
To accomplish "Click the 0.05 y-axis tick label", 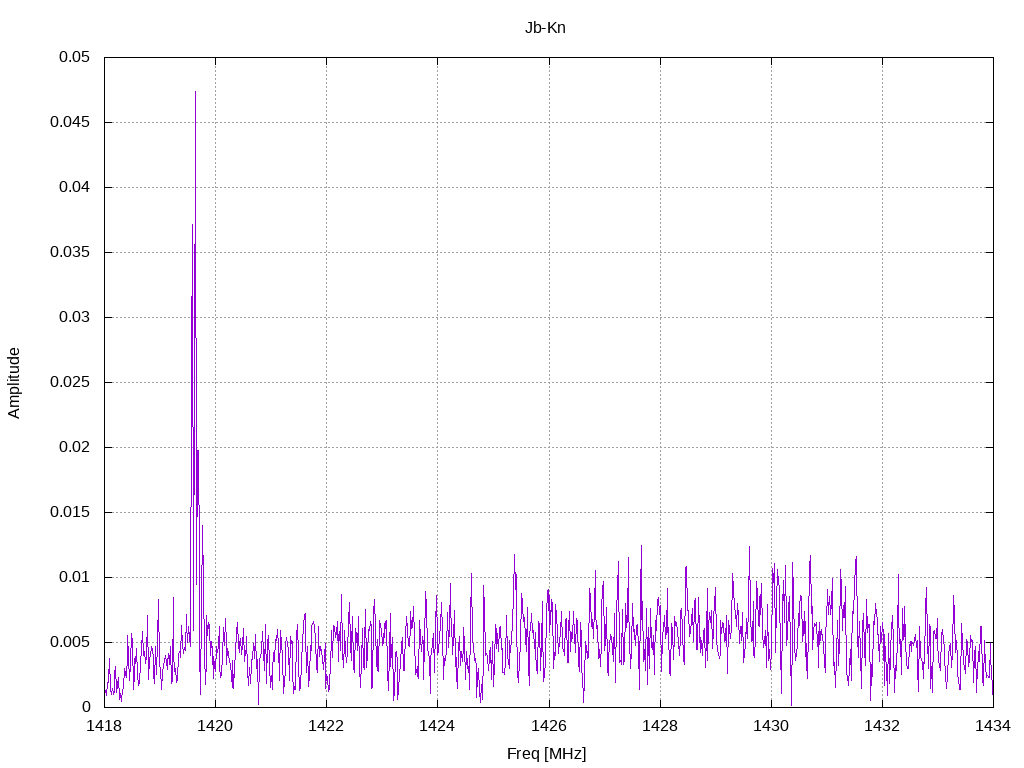I will 74,57.
